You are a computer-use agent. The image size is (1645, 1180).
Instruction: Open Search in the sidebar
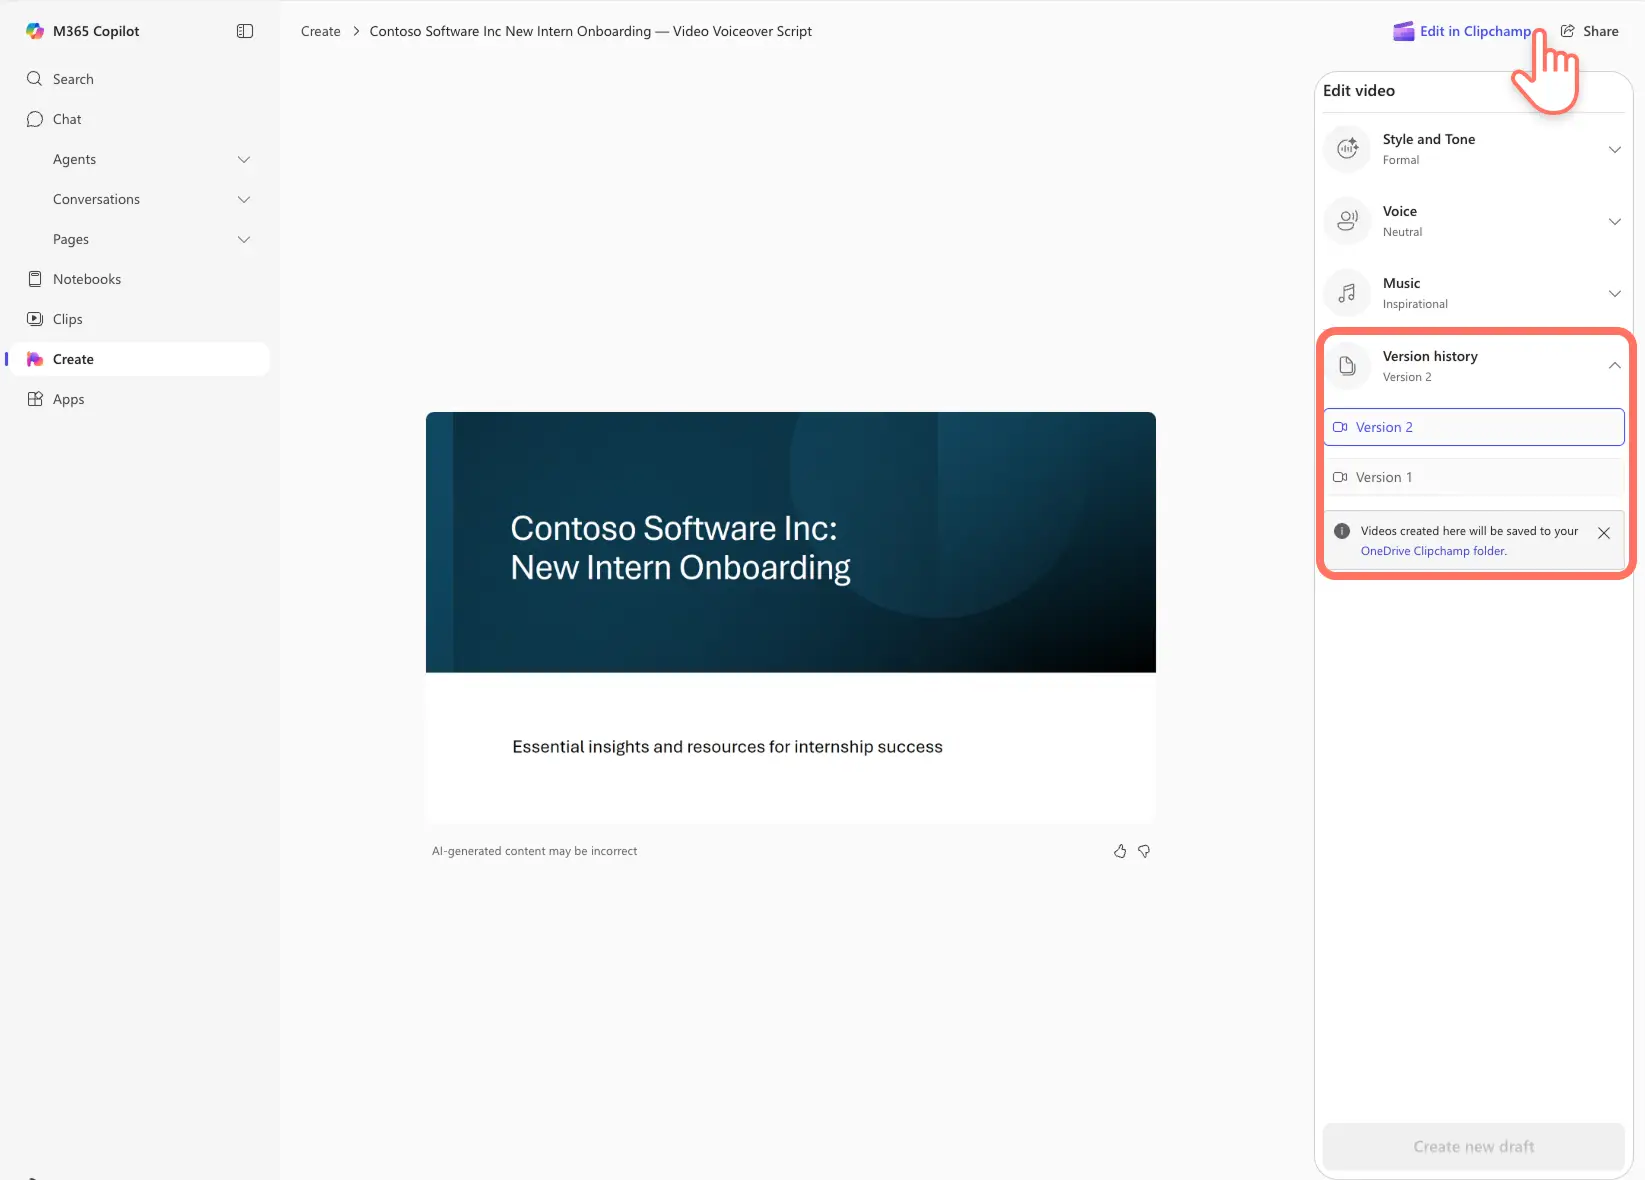(140, 79)
